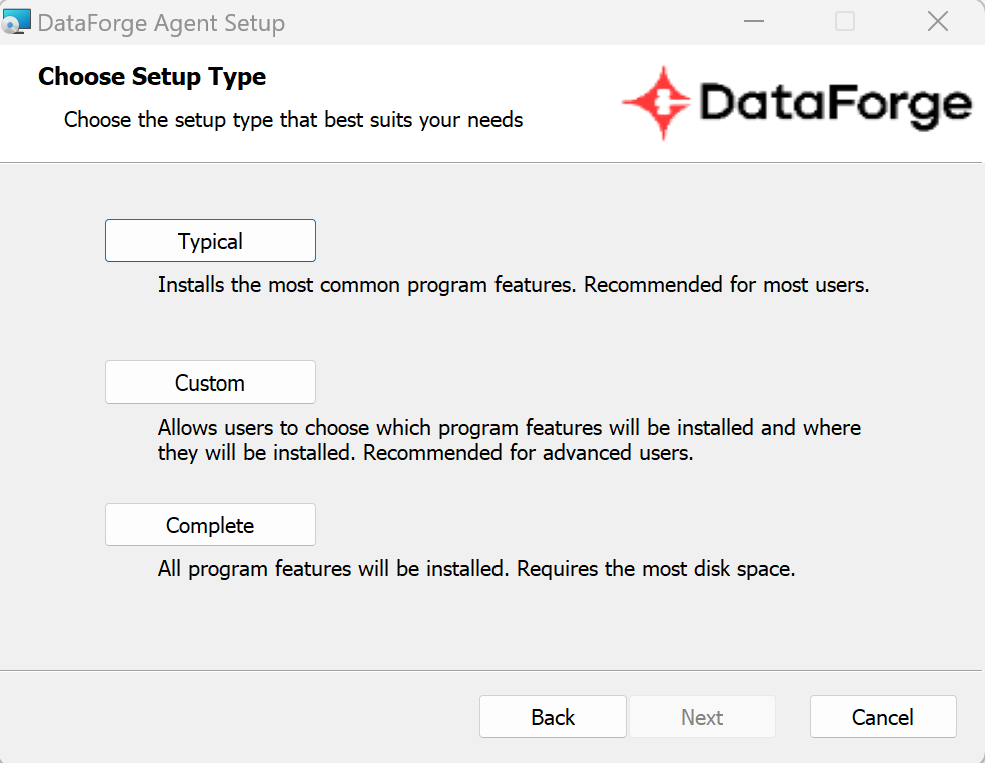Click the disabled maximize box icon

pyautogui.click(x=845, y=21)
